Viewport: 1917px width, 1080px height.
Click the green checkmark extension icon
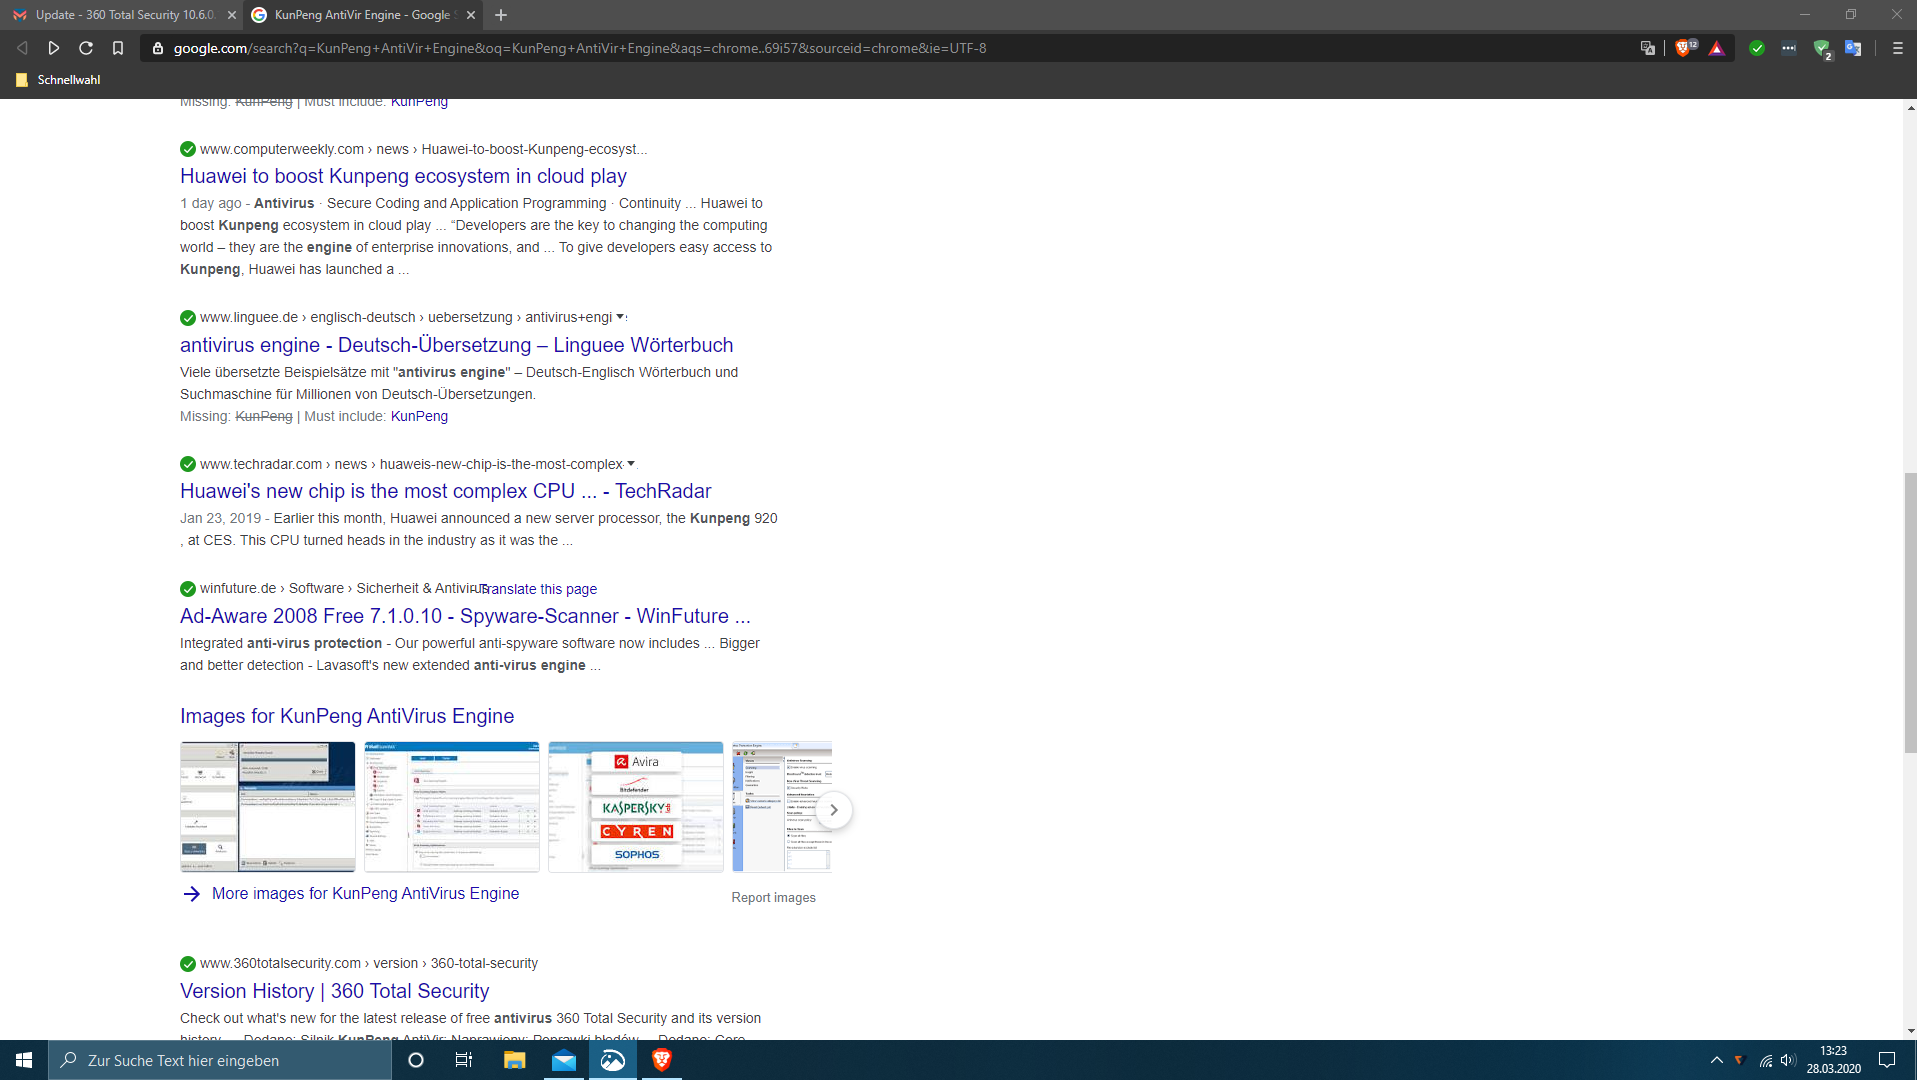1757,48
